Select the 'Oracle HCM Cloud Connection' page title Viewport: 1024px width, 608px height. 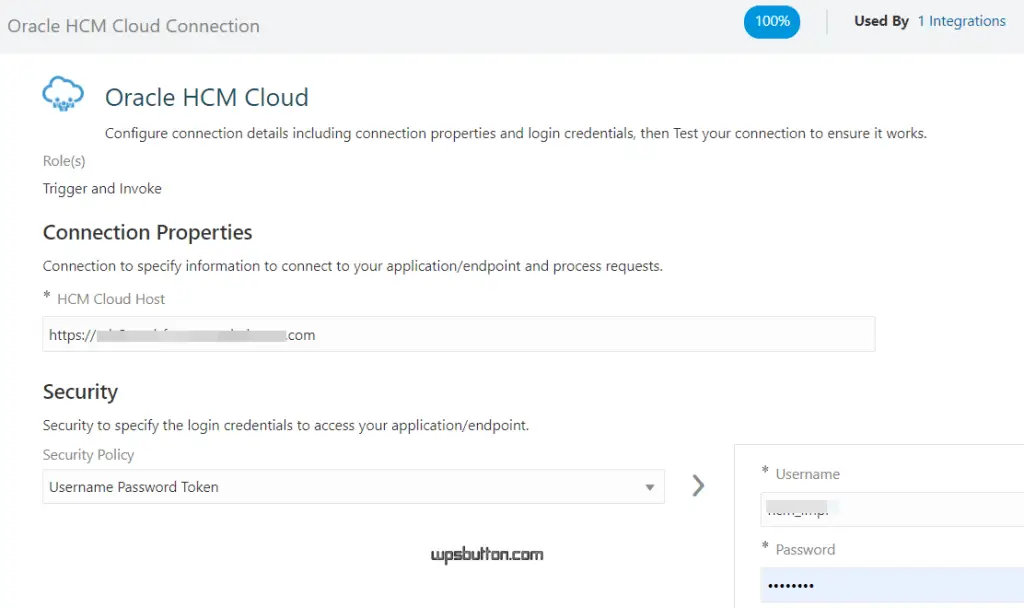133,26
